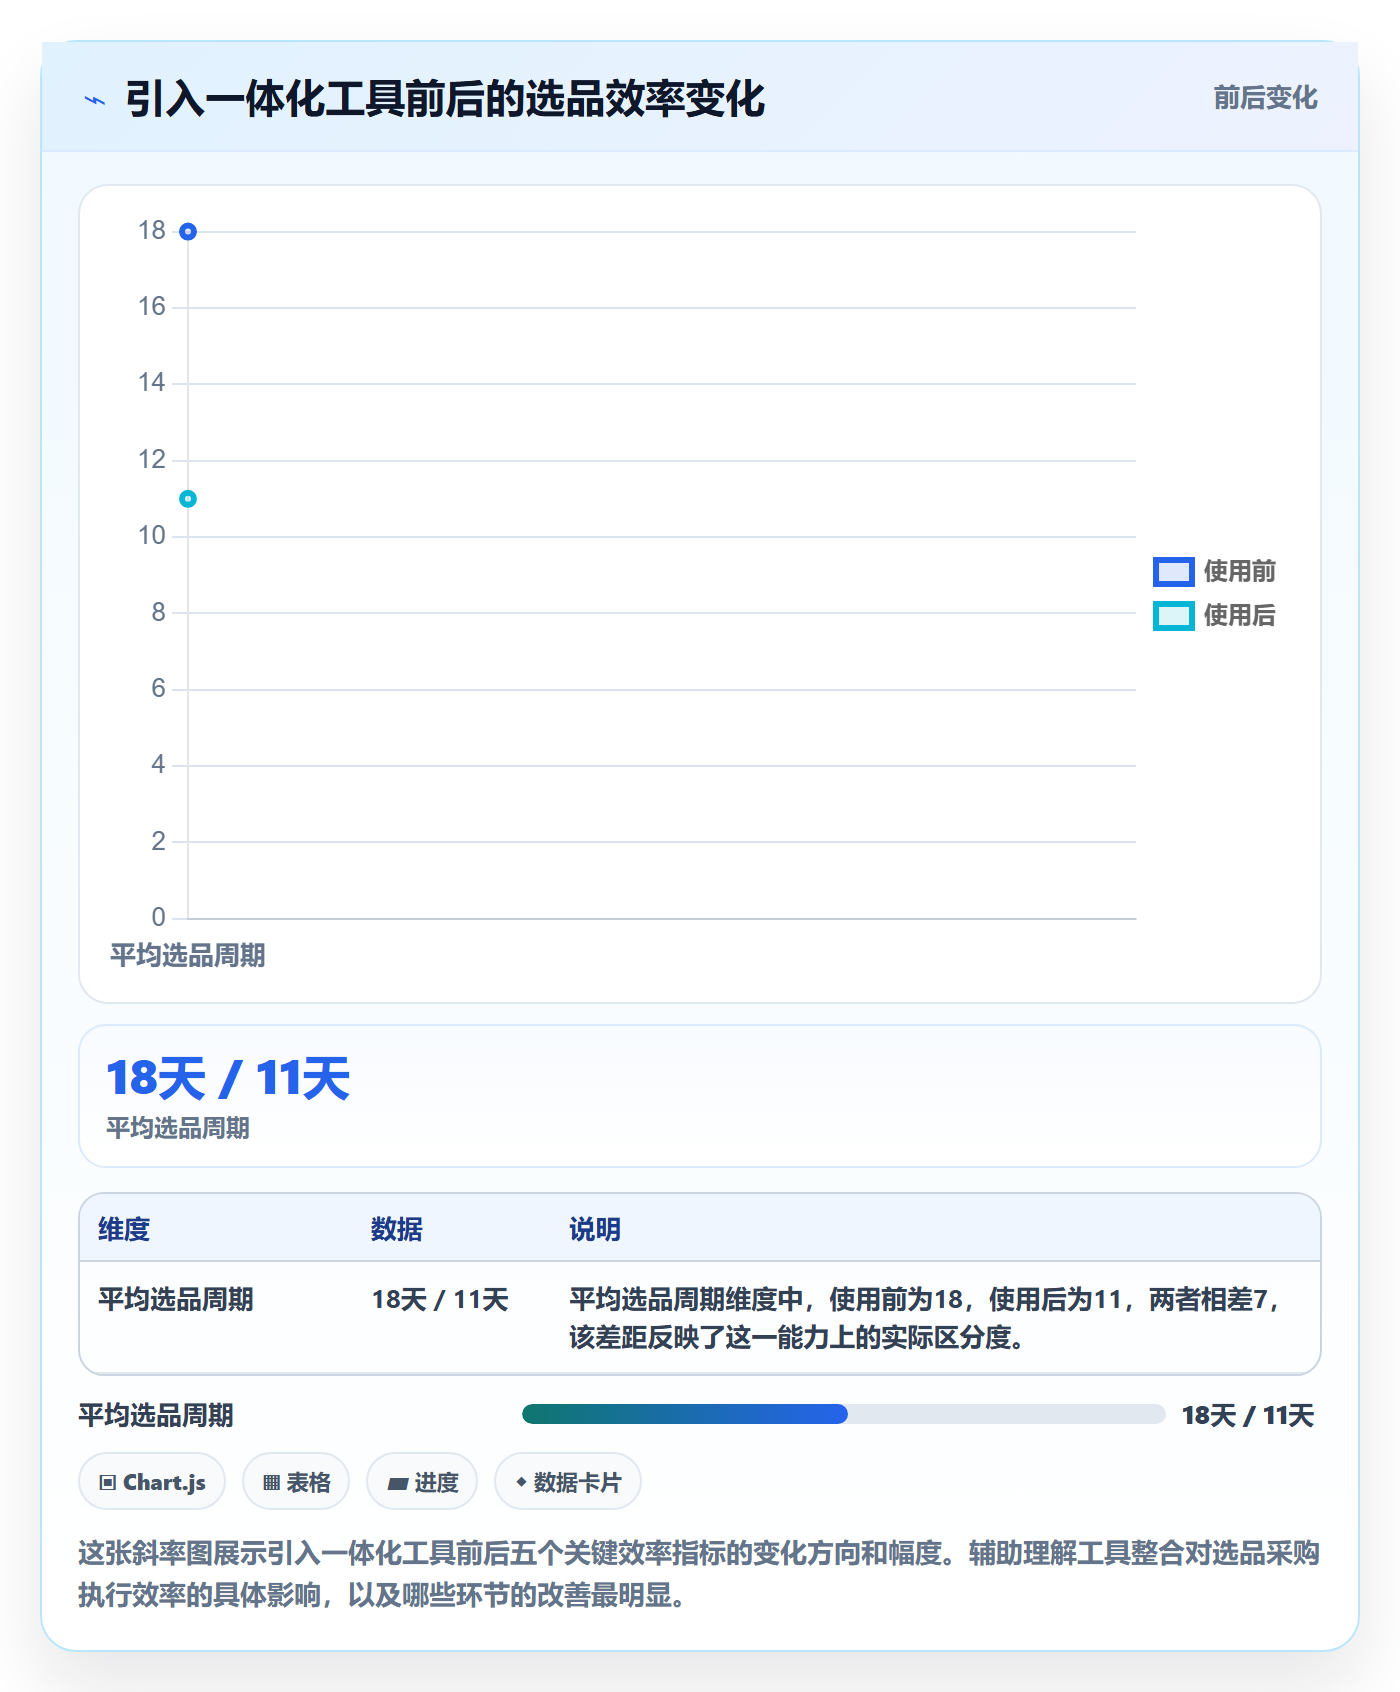The image size is (1400, 1692).
Task: Select the 进度 tag chip
Action: click(x=422, y=1482)
